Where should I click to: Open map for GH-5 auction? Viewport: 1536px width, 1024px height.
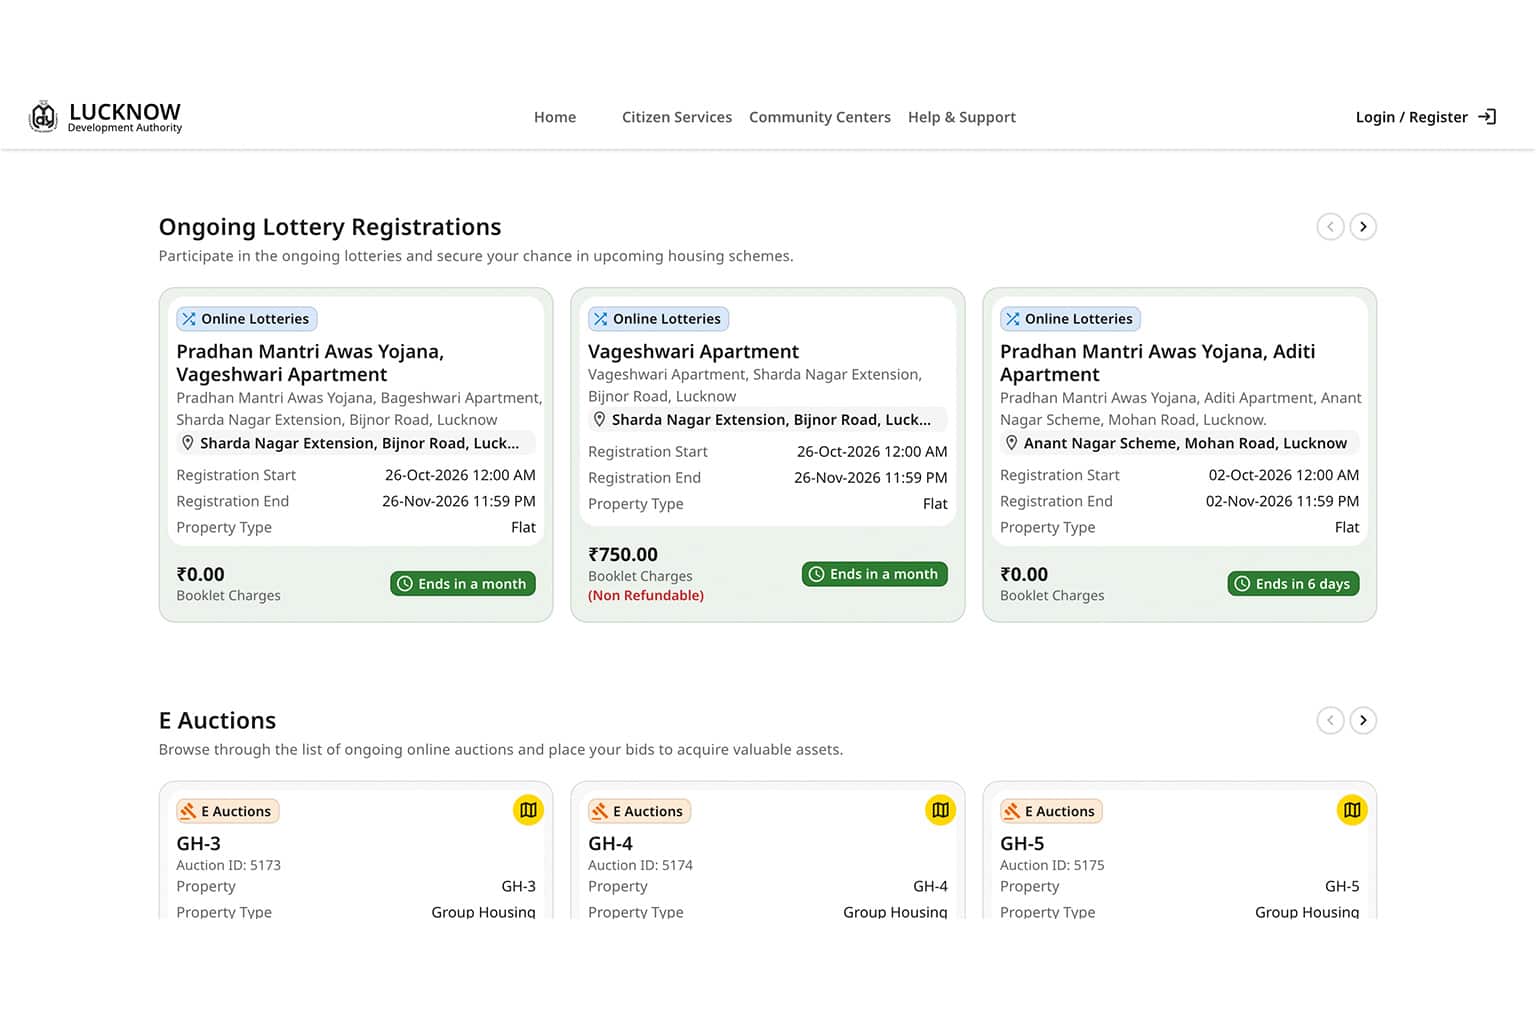1352,810
